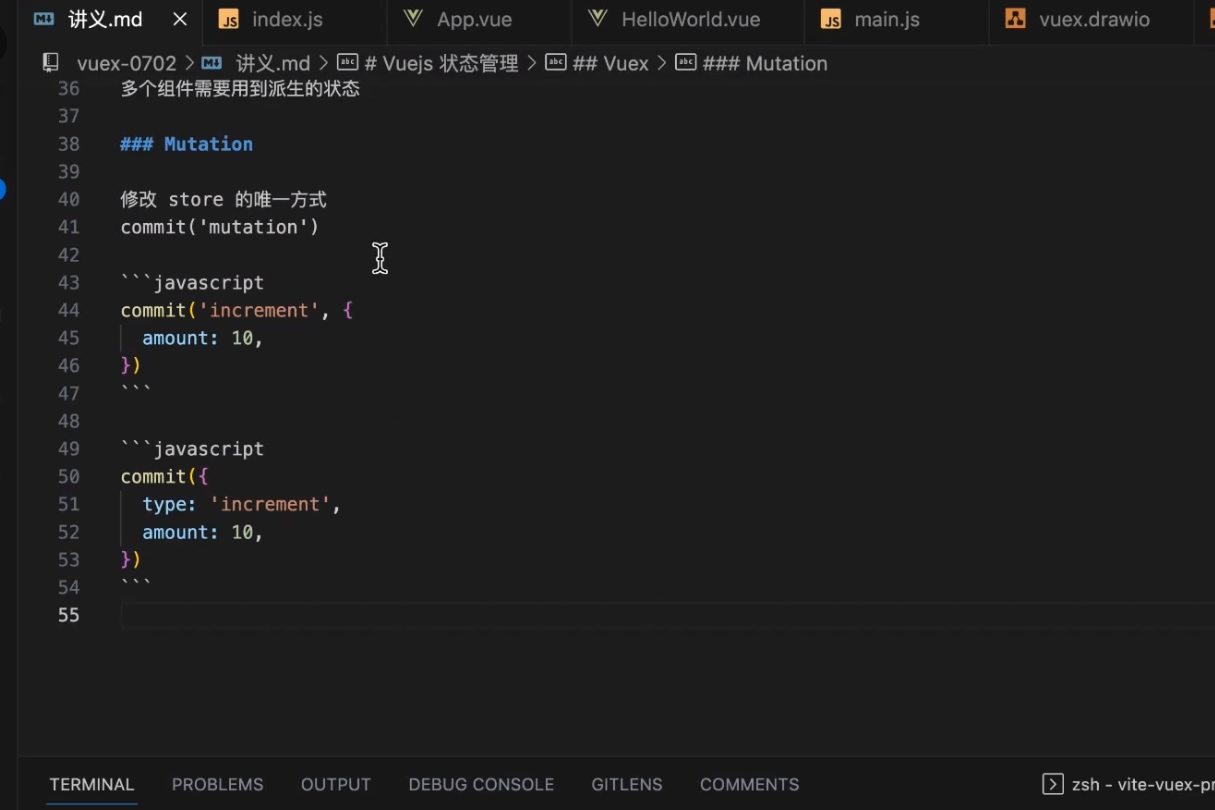Switch to the TERMINAL panel tab
The height and width of the screenshot is (810, 1215).
pos(92,784)
